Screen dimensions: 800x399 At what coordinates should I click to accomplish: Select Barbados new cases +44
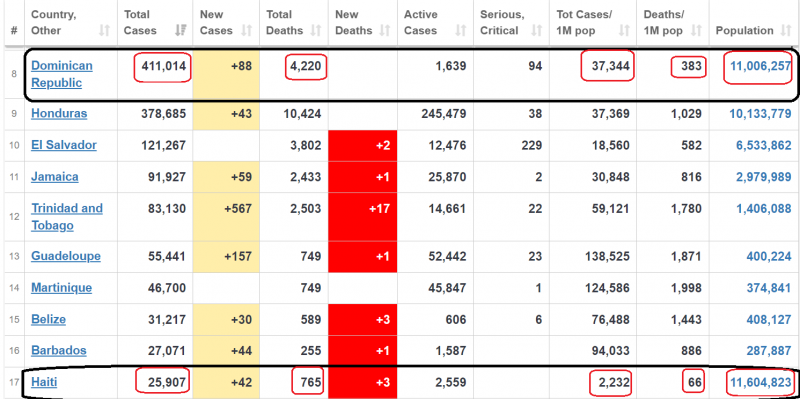click(x=240, y=351)
